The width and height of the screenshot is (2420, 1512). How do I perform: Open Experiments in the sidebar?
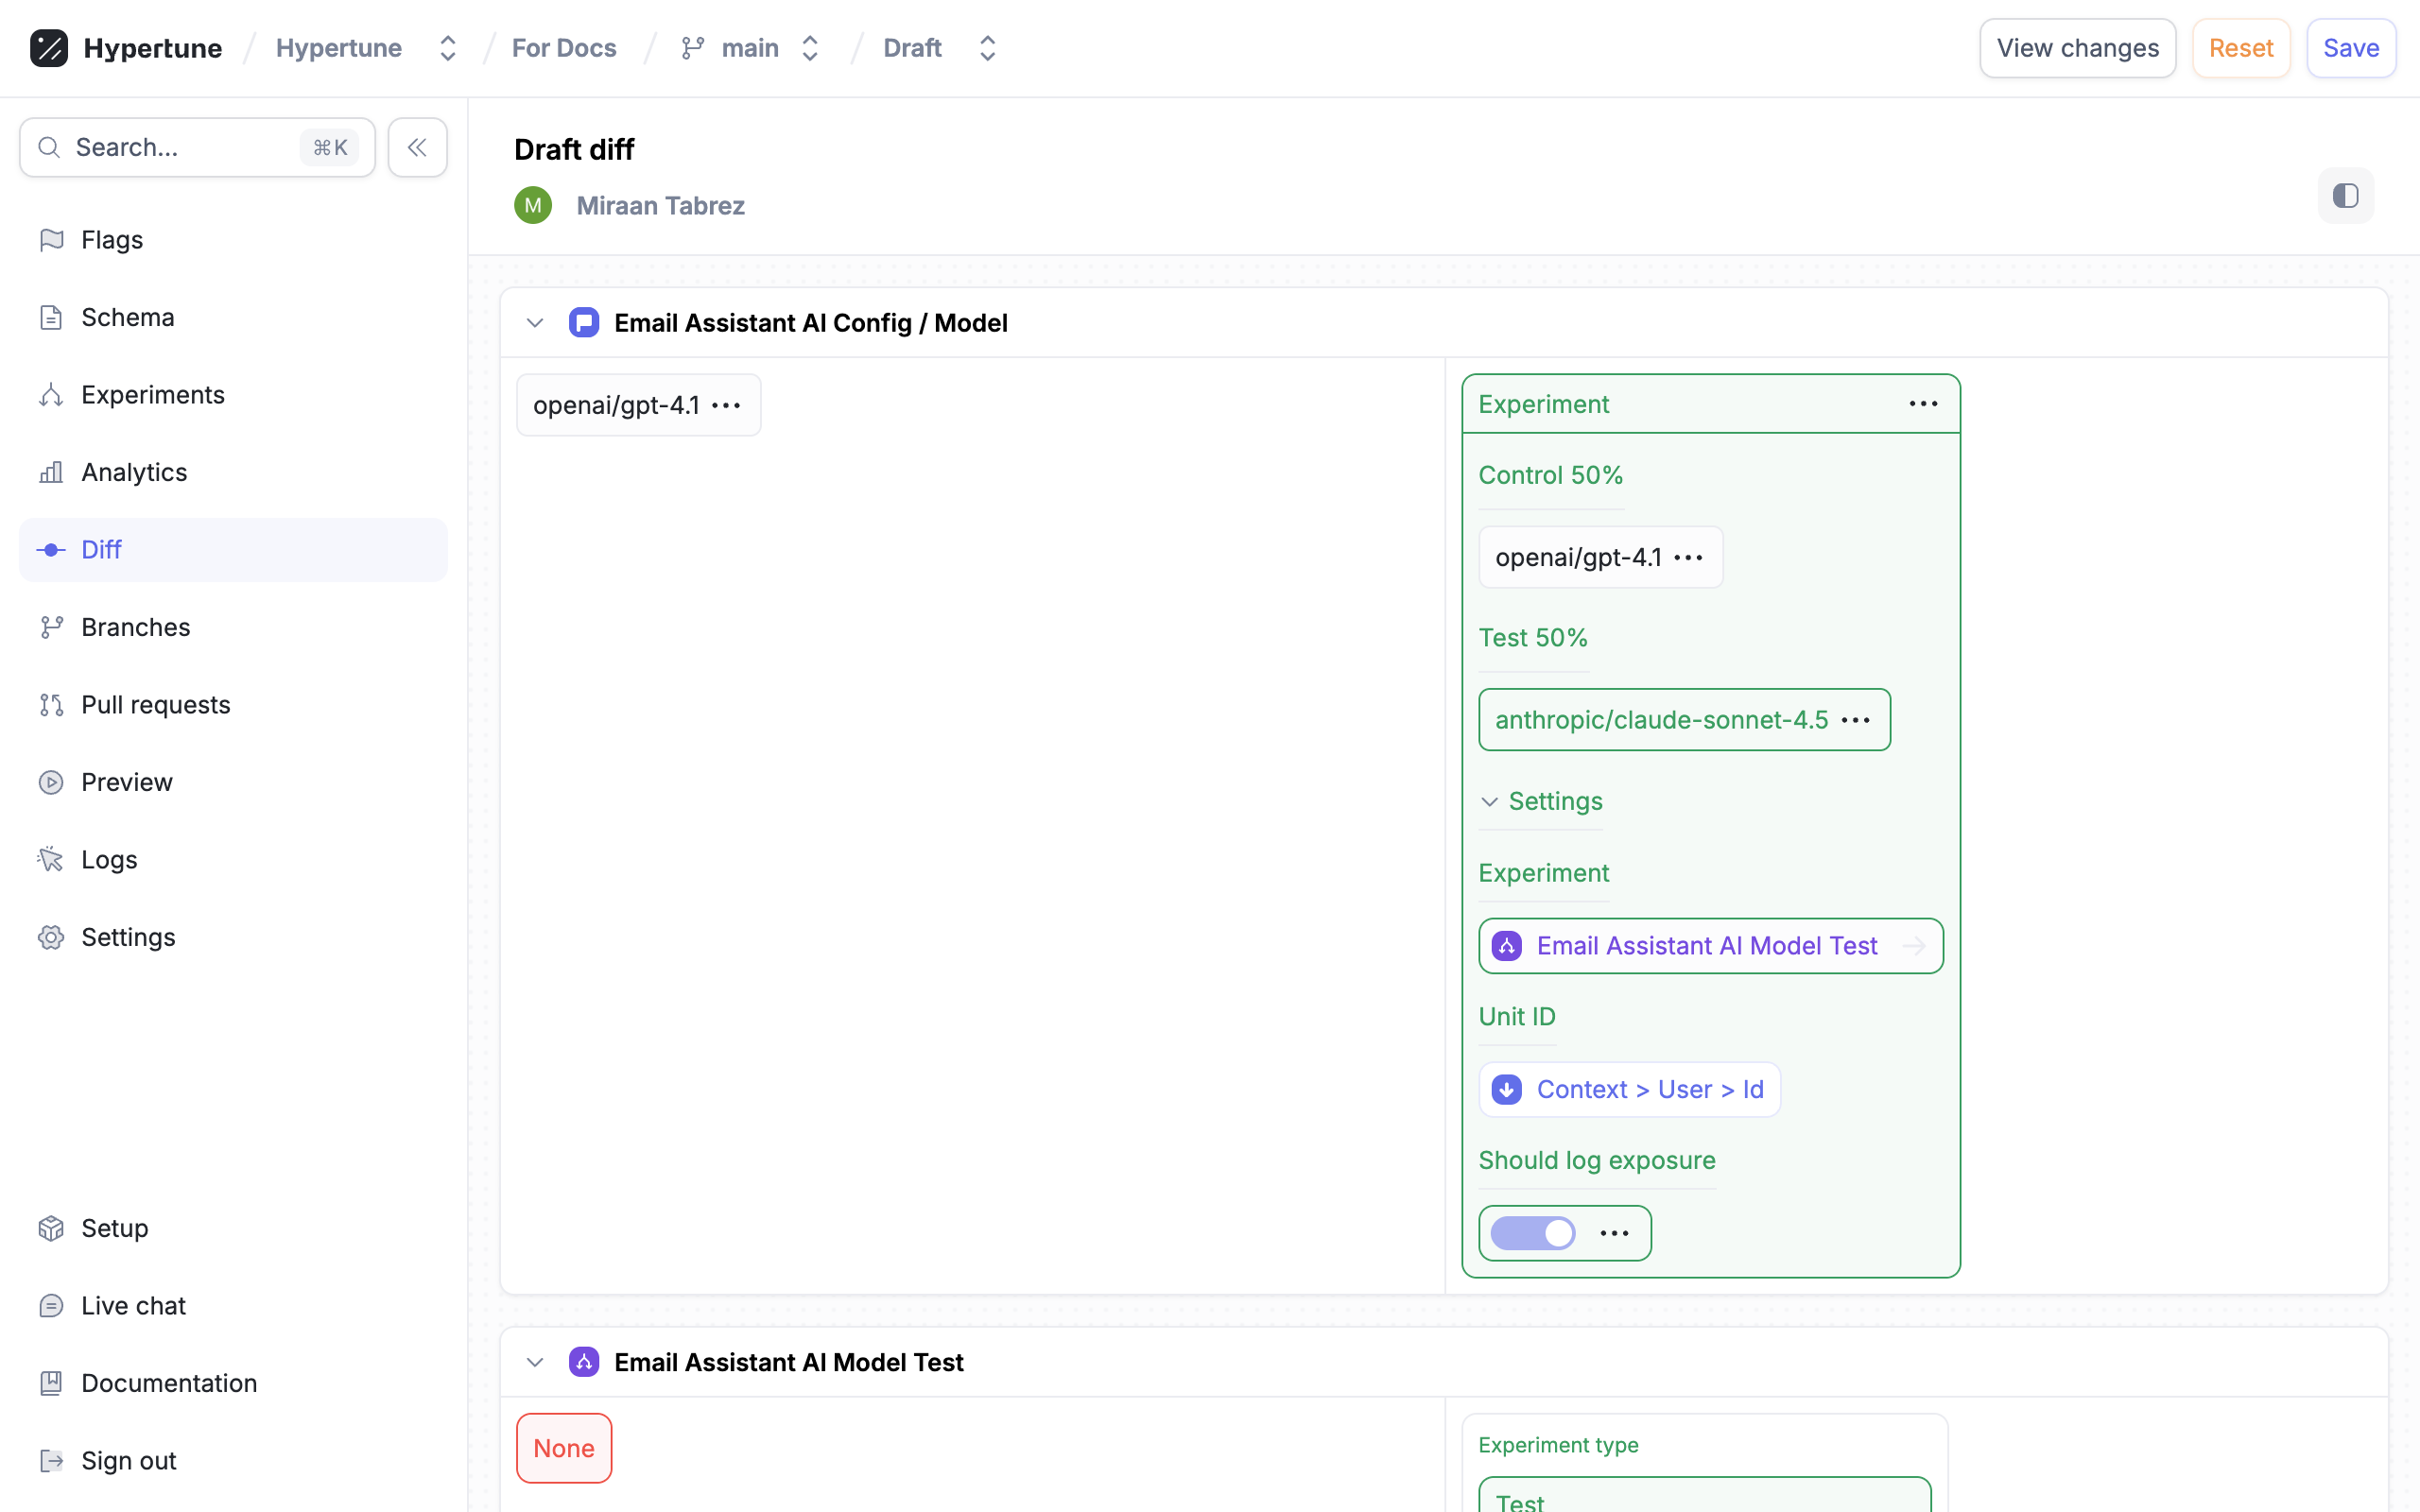(152, 395)
